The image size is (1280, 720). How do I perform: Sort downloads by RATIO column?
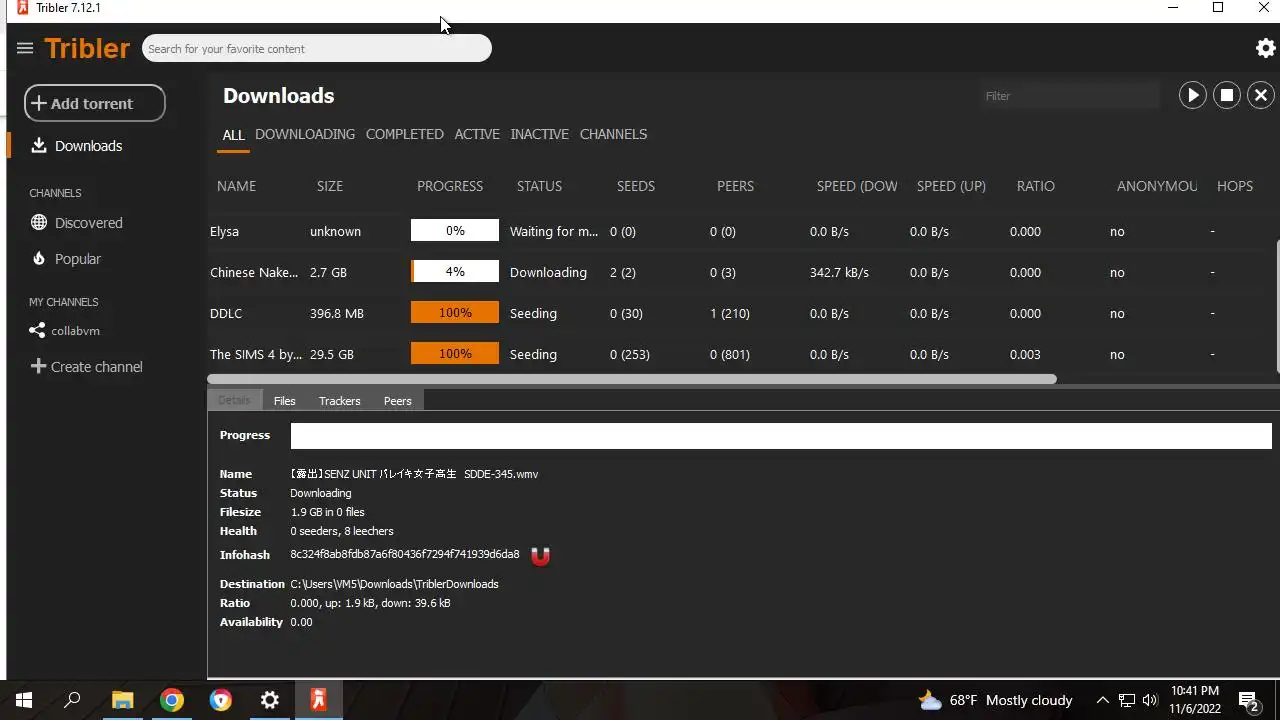coord(1036,186)
